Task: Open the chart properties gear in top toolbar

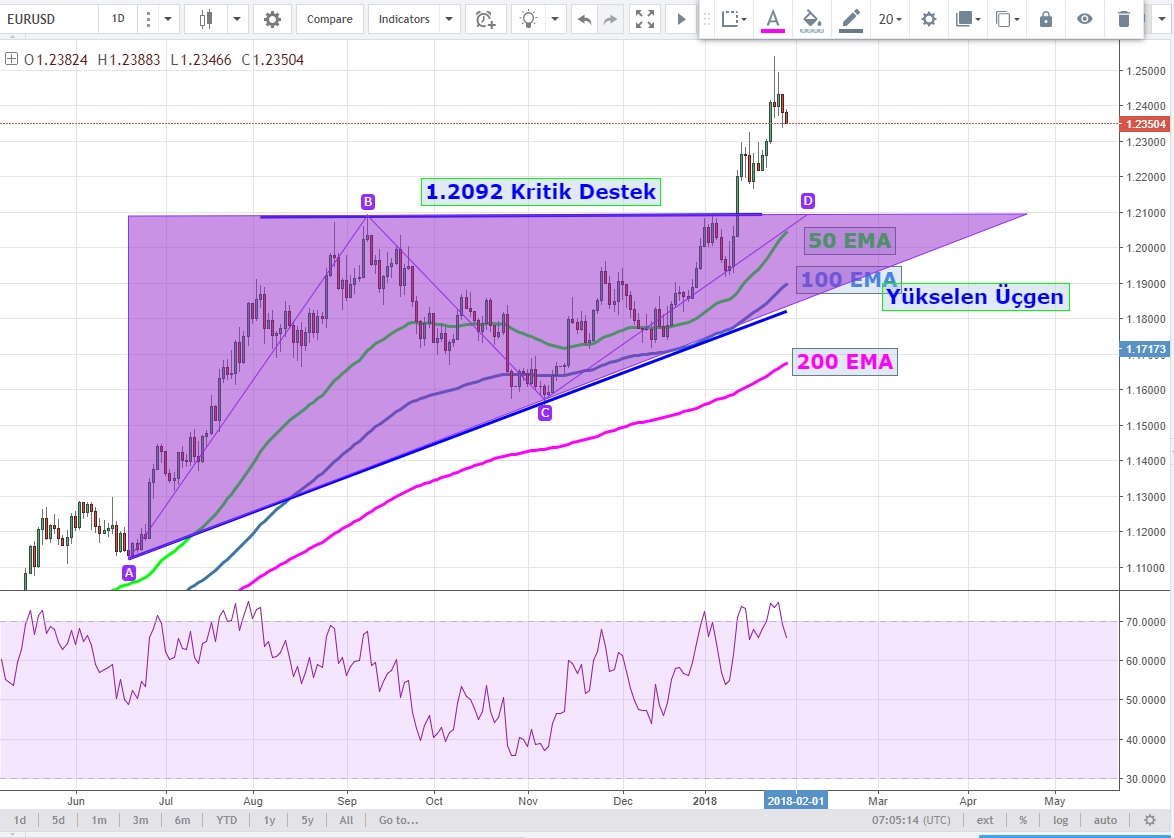Action: 272,19
